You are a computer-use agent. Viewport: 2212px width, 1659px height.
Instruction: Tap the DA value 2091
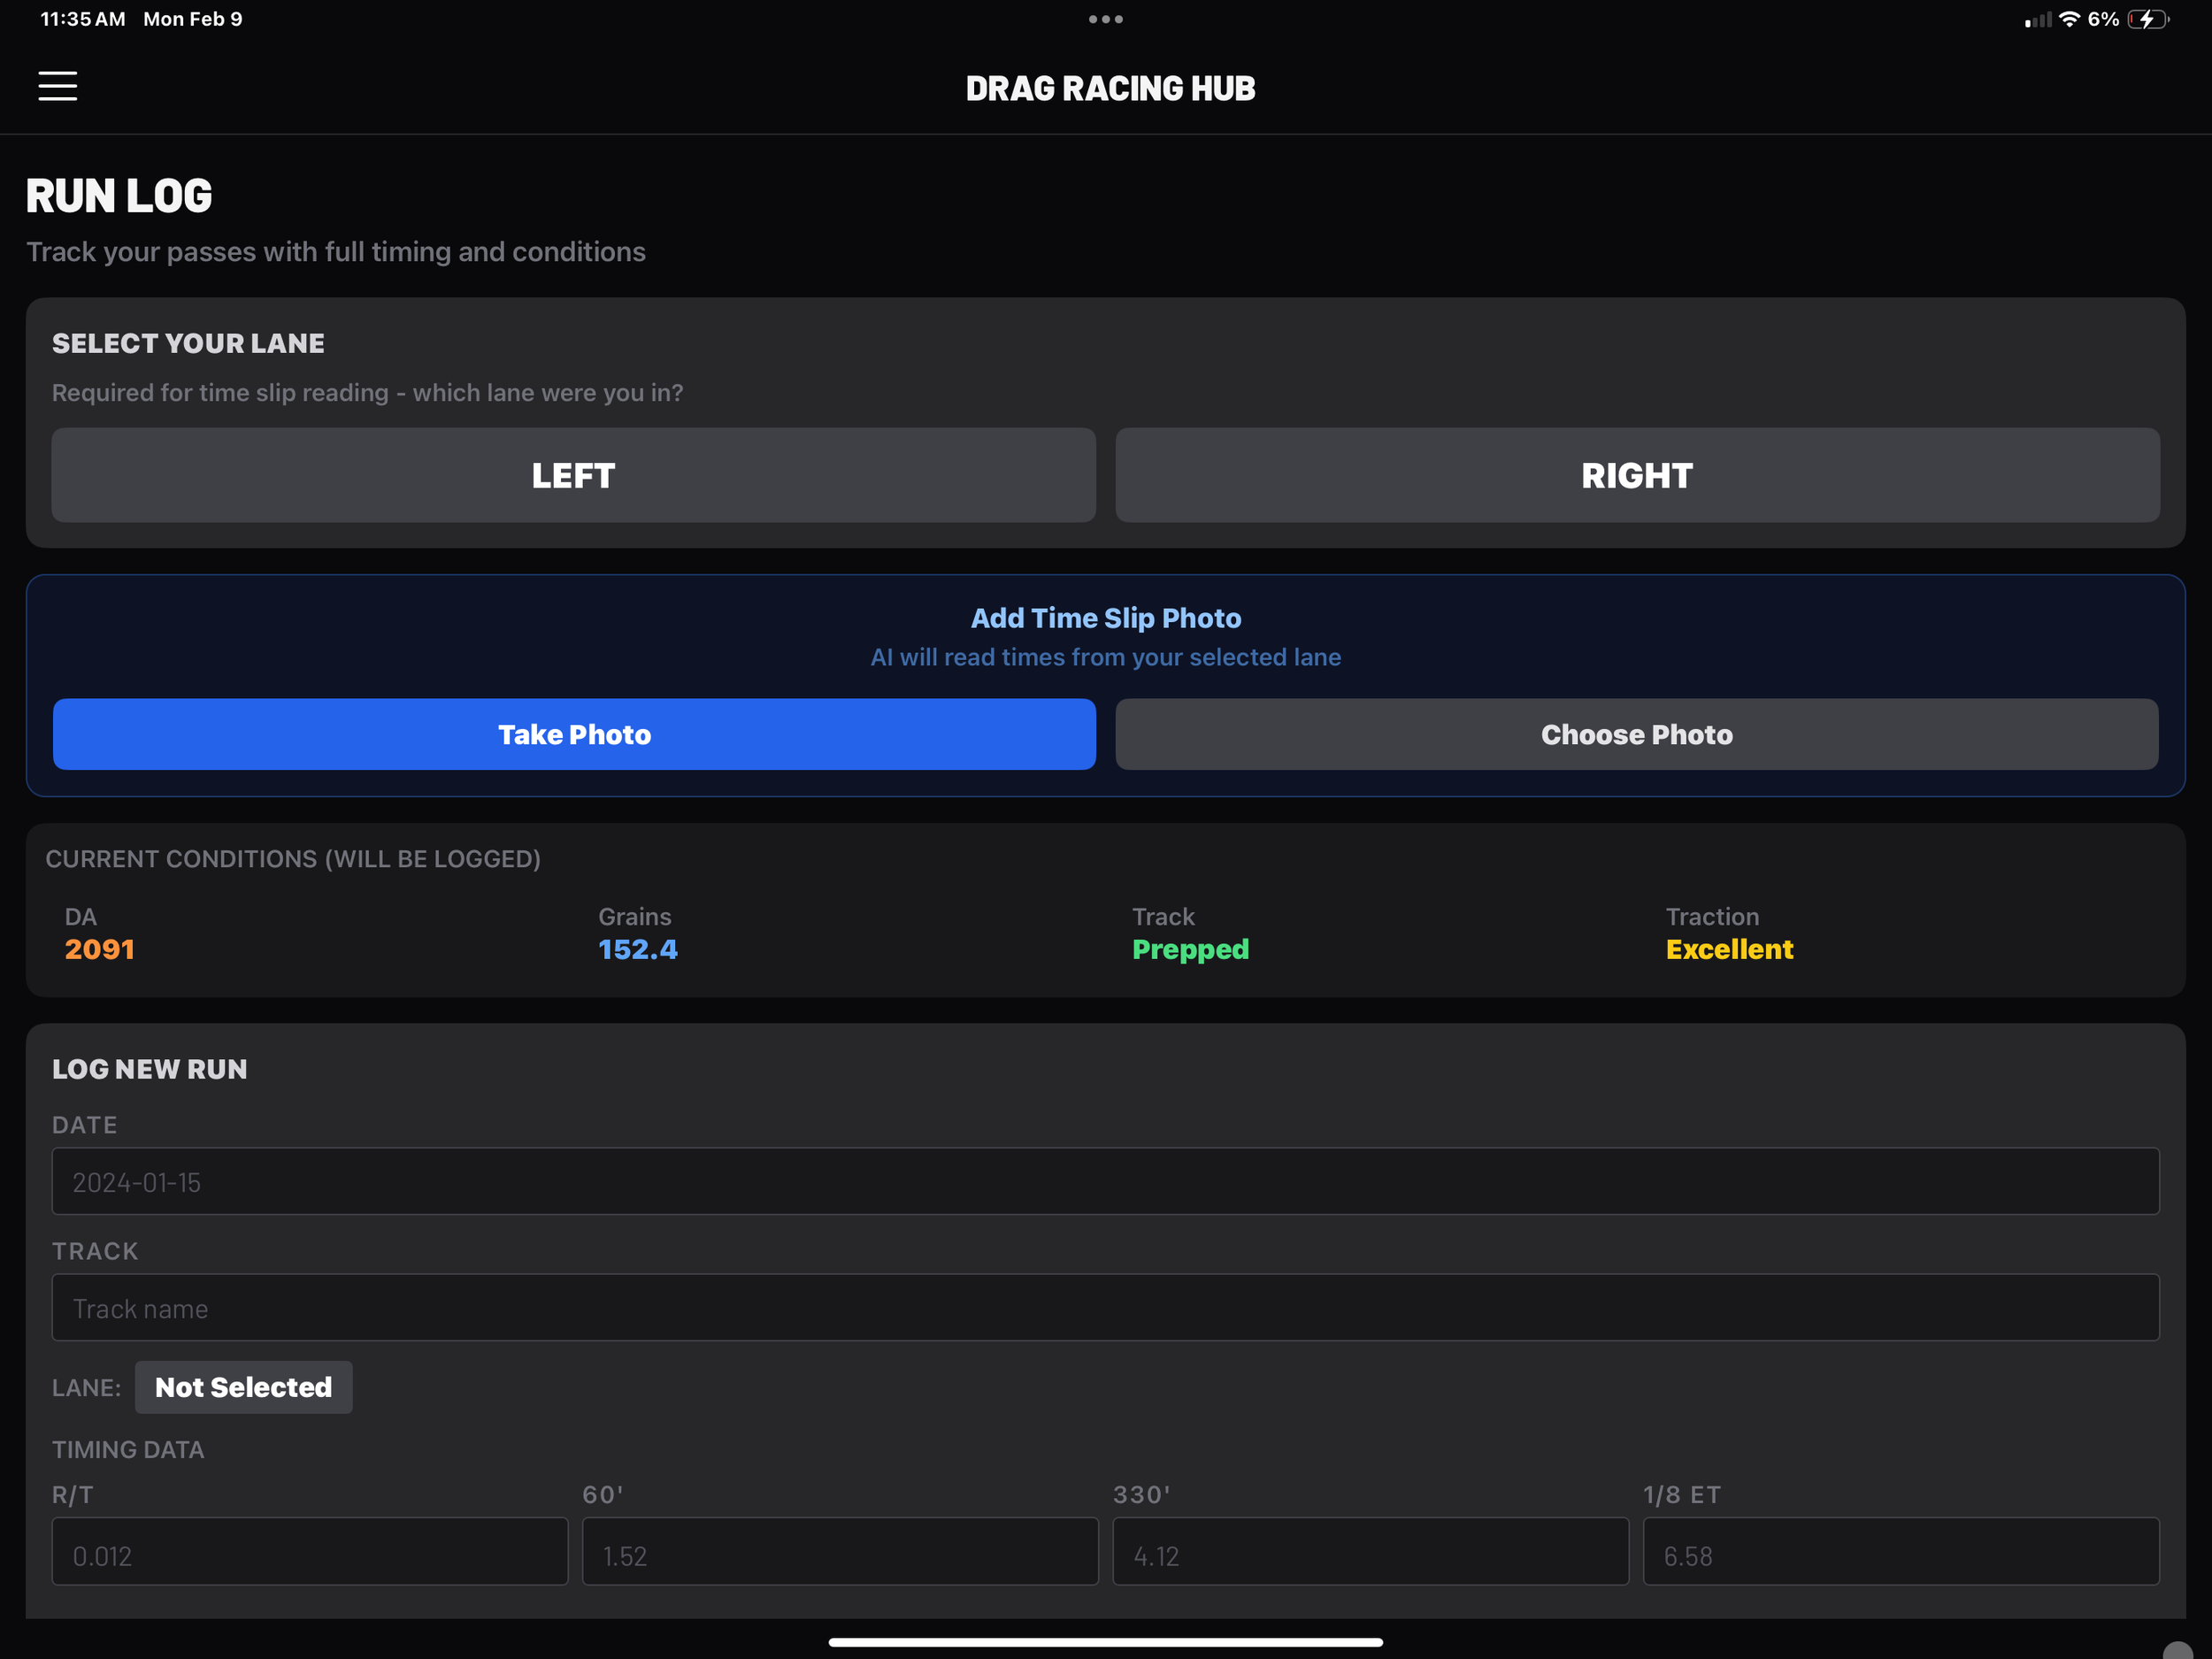tap(99, 949)
